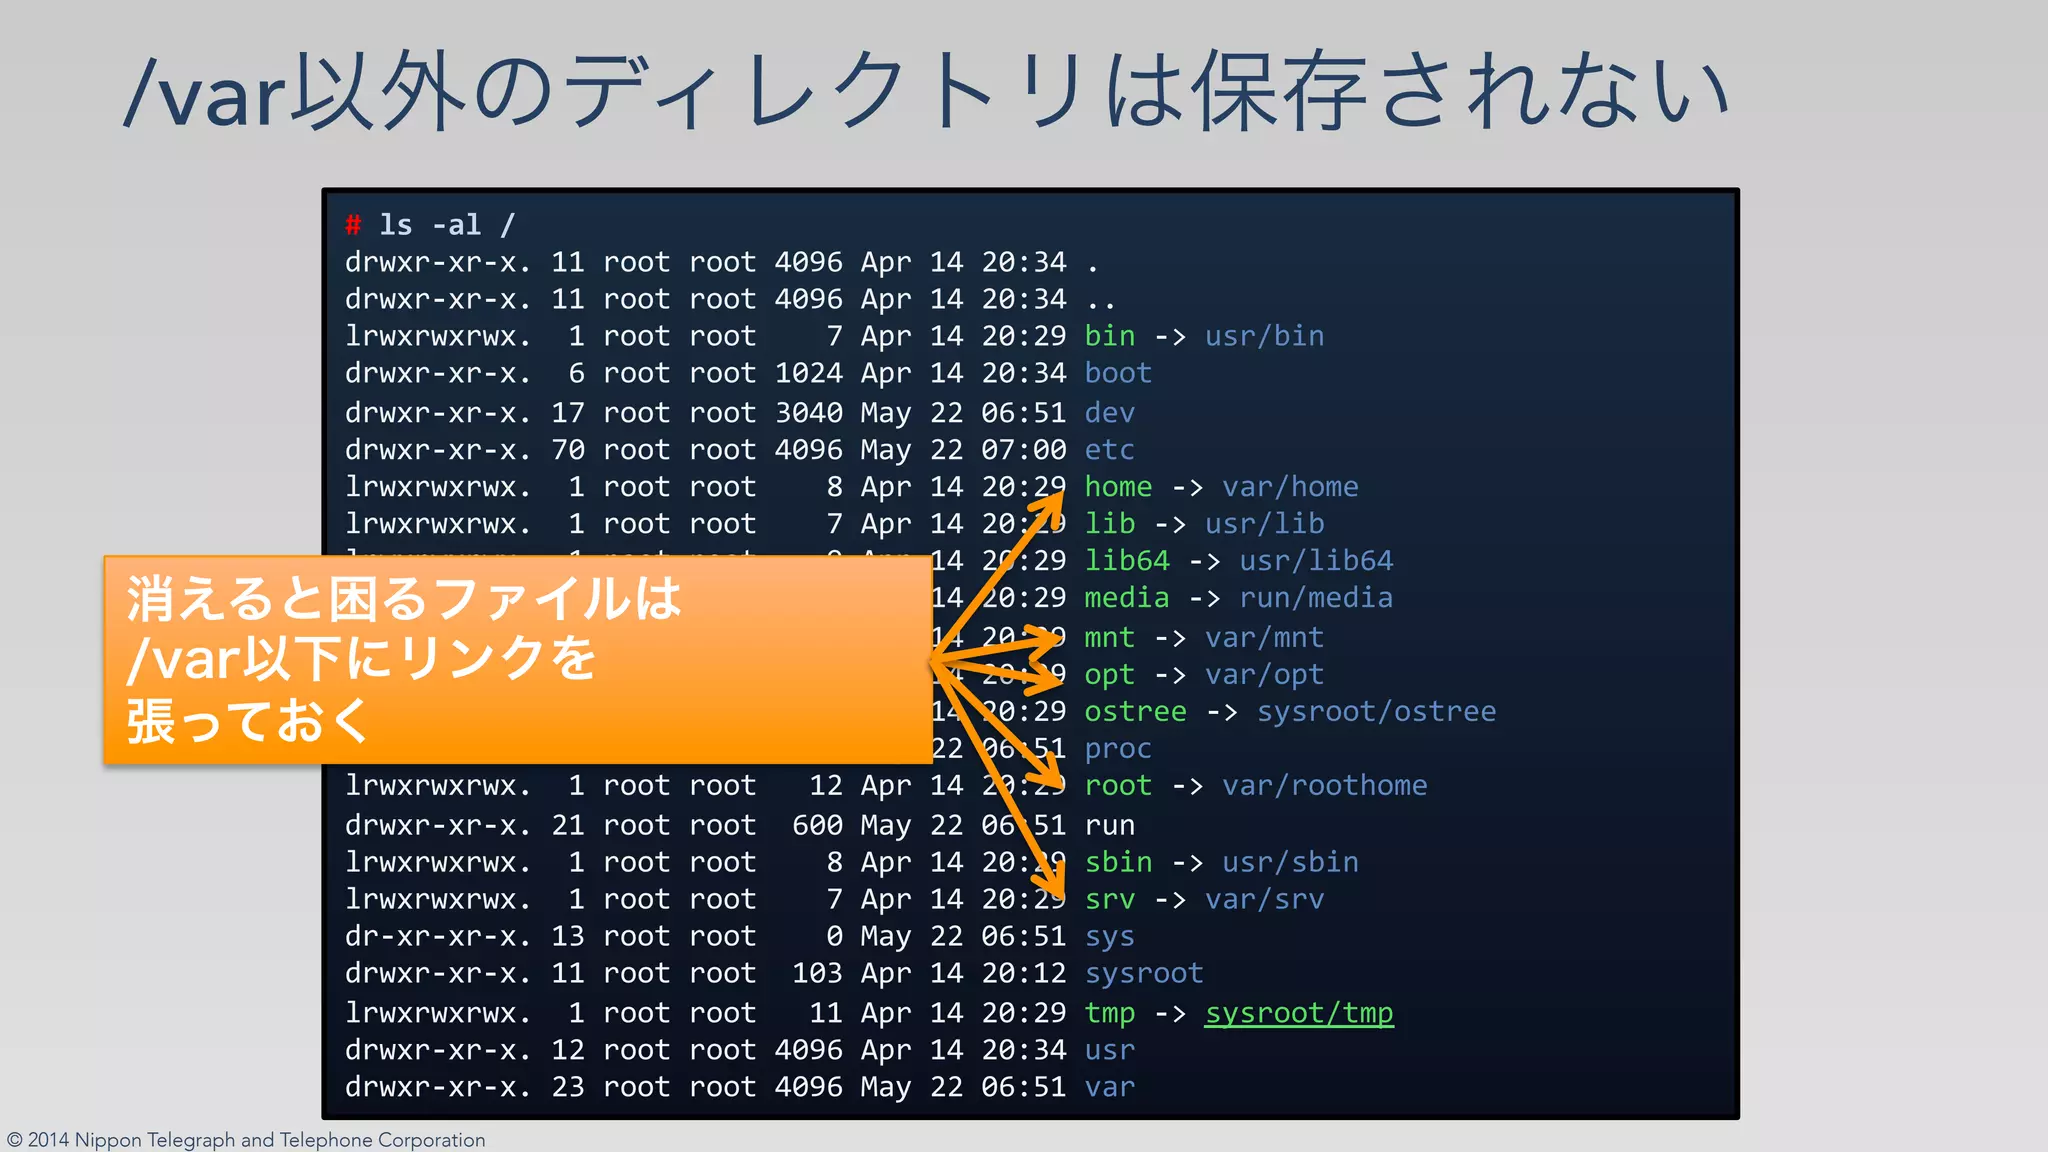2048x1152 pixels.
Task: Click the red hash prompt symbol
Action: click(x=353, y=225)
